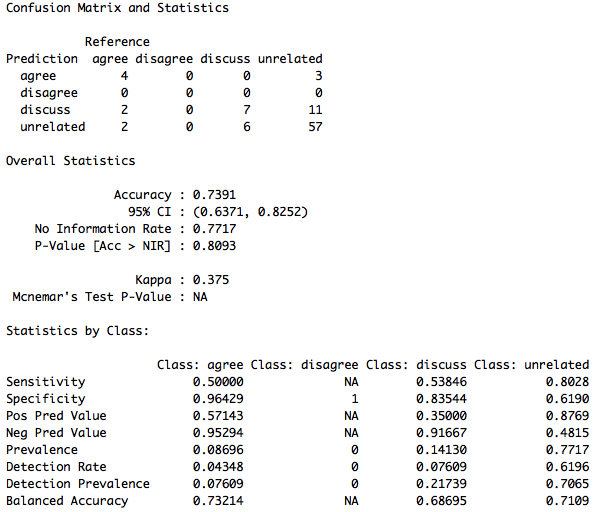Select the "Balanced Accuracy" row label

point(67,501)
